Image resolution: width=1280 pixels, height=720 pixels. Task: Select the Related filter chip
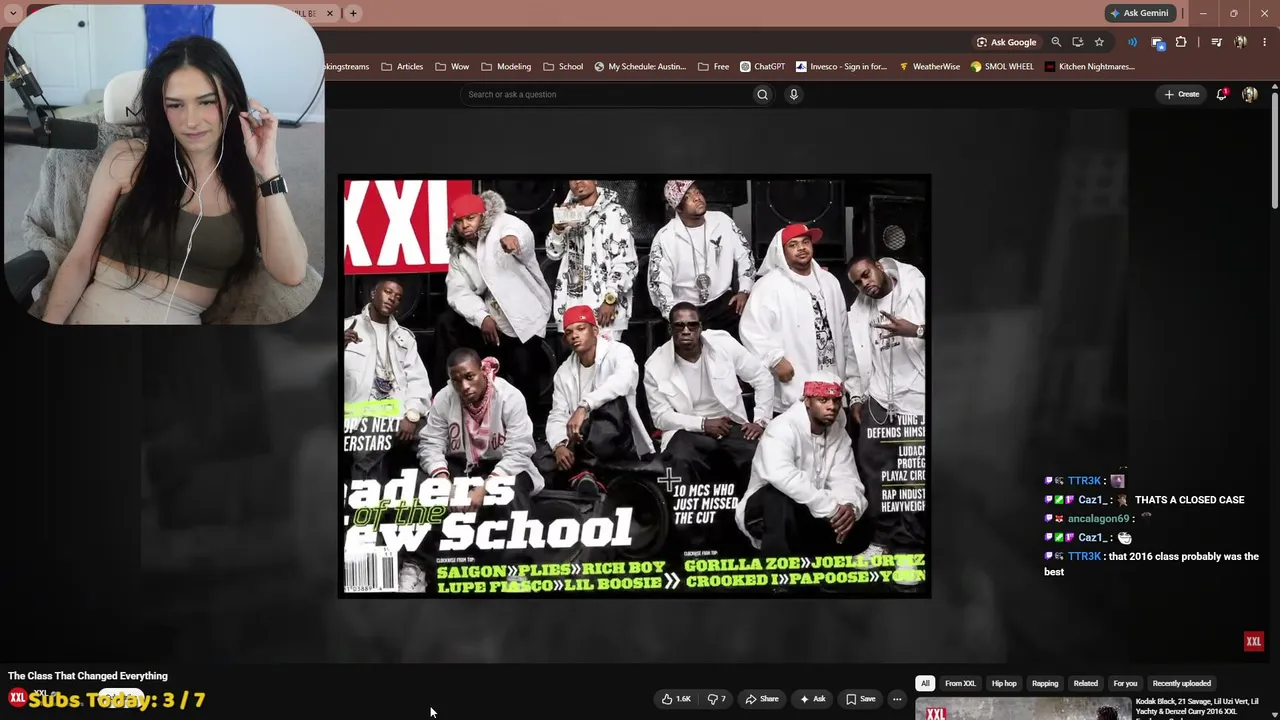[1086, 684]
